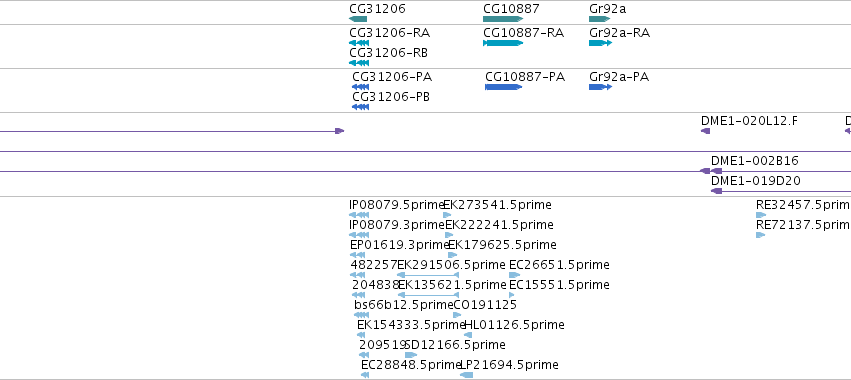Click the EK179625.5prime EST label
Image resolution: width=851 pixels, height=380 pixels.
click(502, 245)
